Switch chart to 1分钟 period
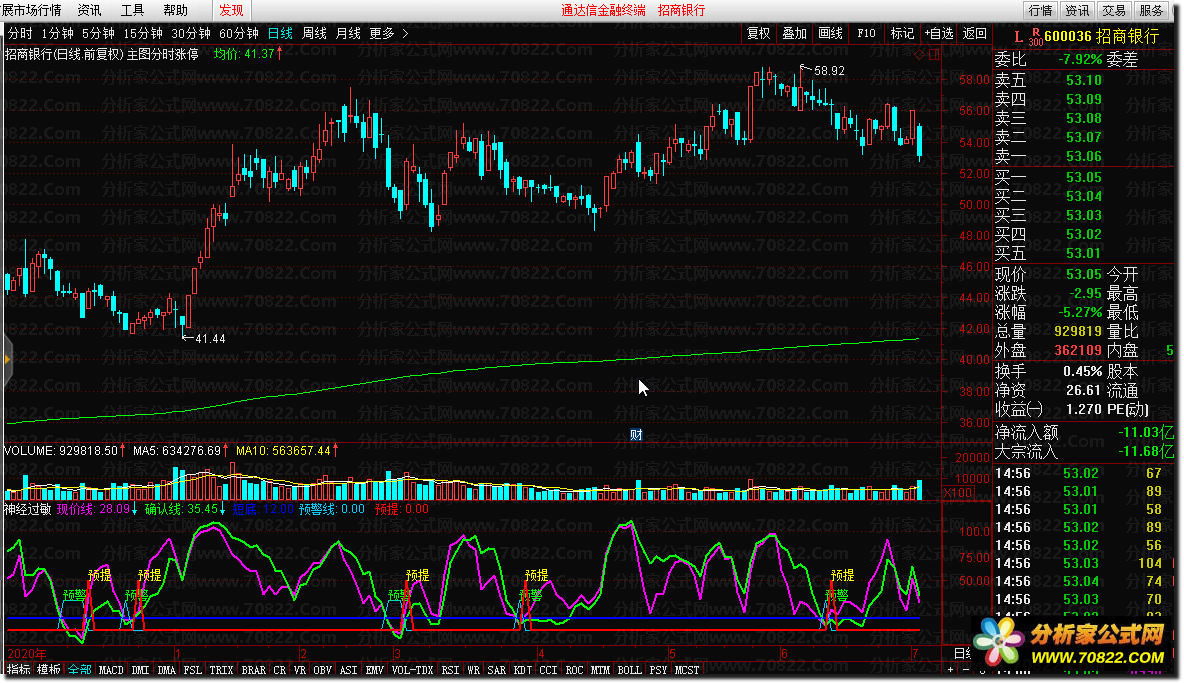 57,33
